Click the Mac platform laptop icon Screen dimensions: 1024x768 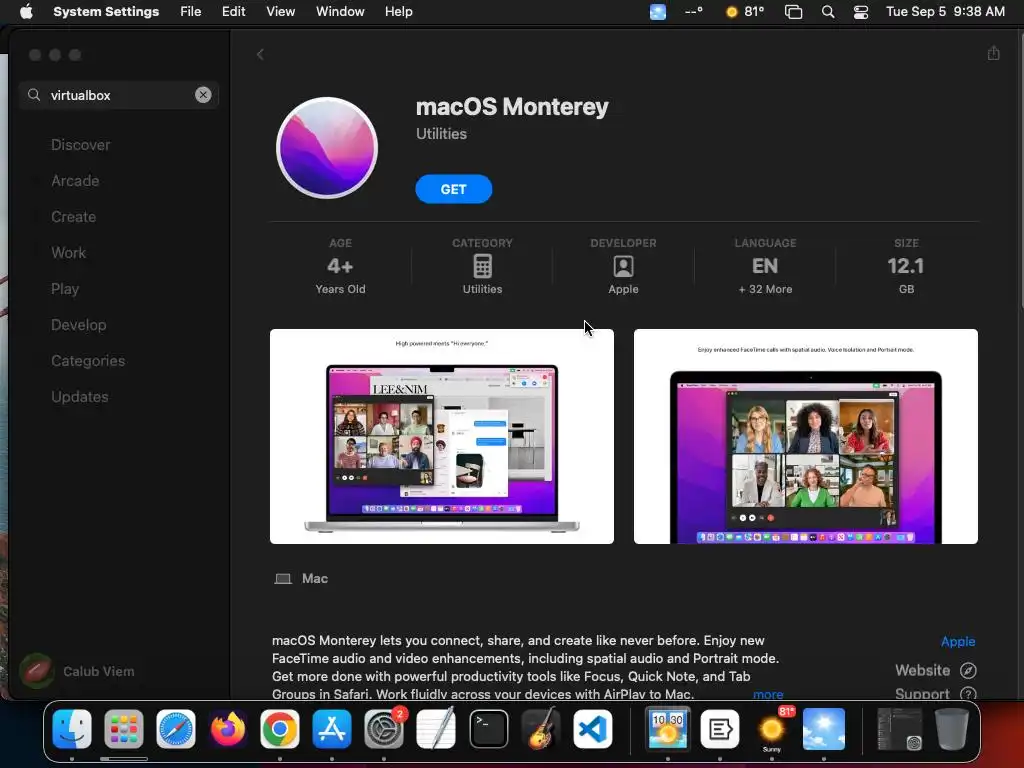[283, 579]
